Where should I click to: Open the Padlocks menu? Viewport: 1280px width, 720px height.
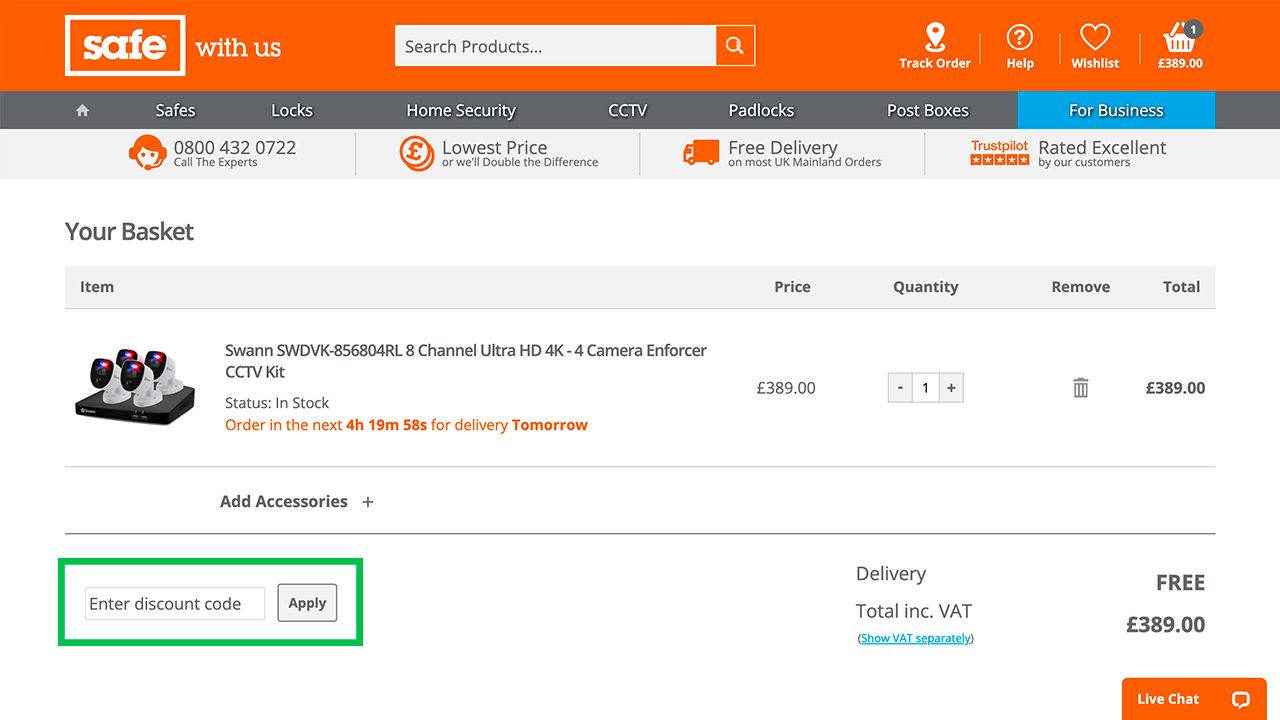tap(761, 110)
